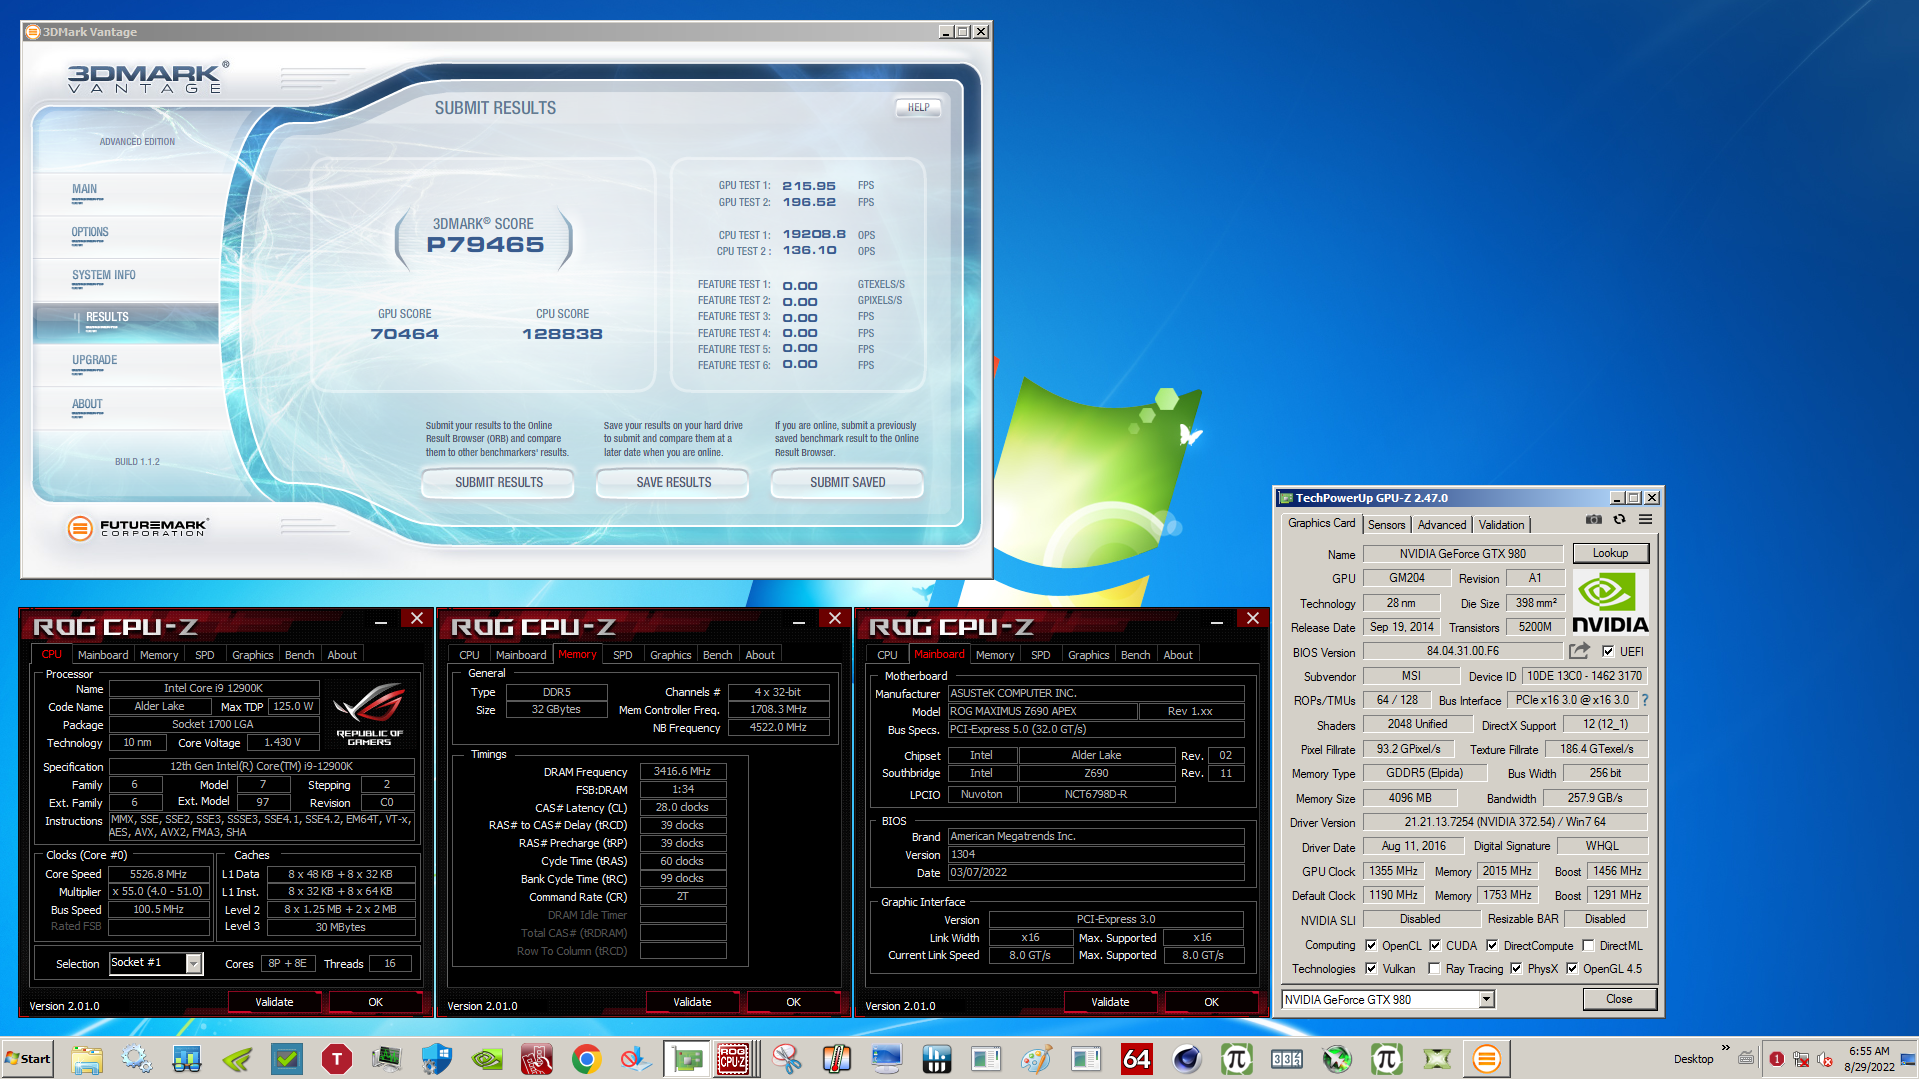The height and width of the screenshot is (1079, 1919).
Task: Click the 3DMark Vantage orange taskbar button
Action: (1487, 1059)
